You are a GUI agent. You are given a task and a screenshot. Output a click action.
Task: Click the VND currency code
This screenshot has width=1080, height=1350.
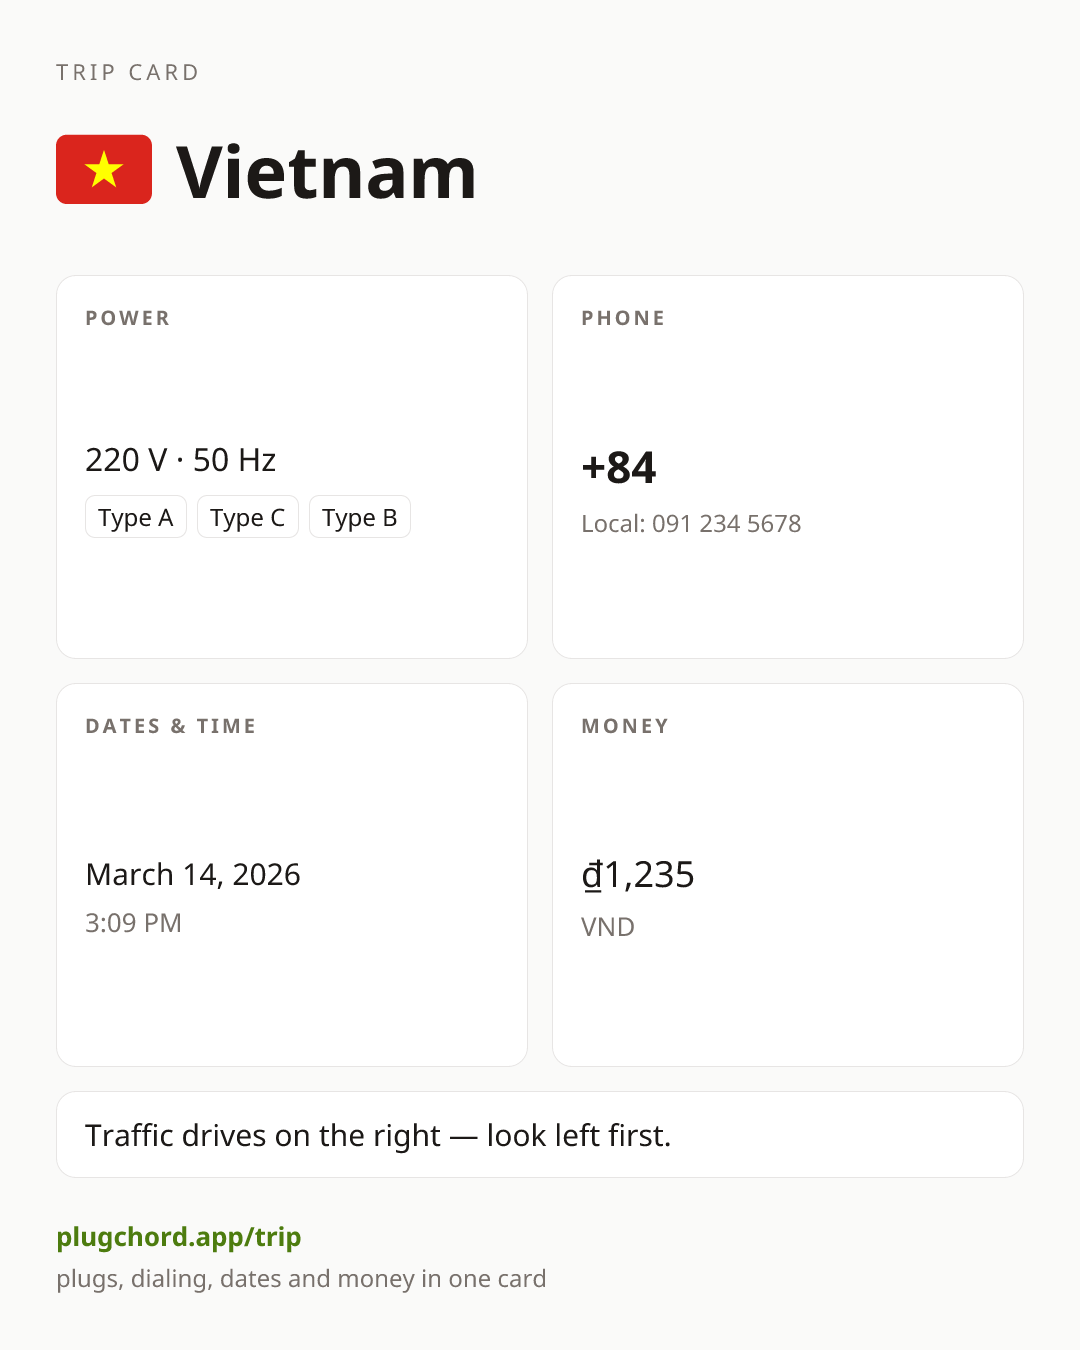click(x=608, y=927)
